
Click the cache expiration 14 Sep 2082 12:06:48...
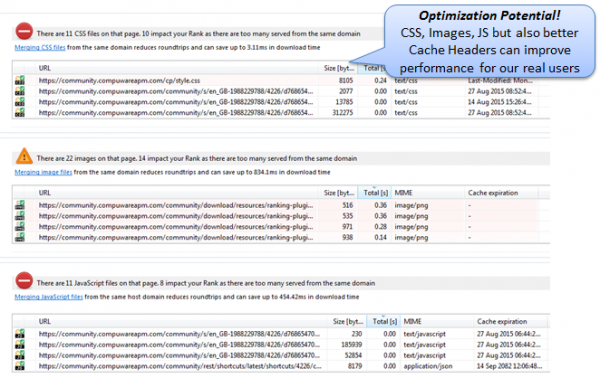[x=509, y=366]
